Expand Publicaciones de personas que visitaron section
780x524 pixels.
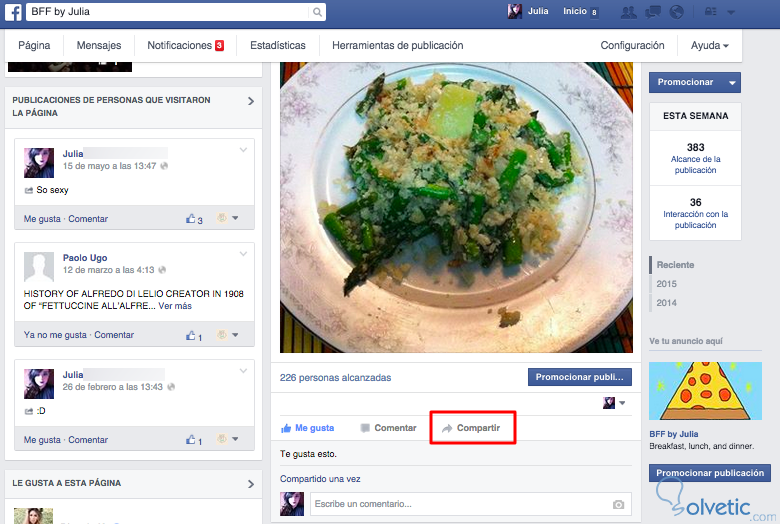251,101
